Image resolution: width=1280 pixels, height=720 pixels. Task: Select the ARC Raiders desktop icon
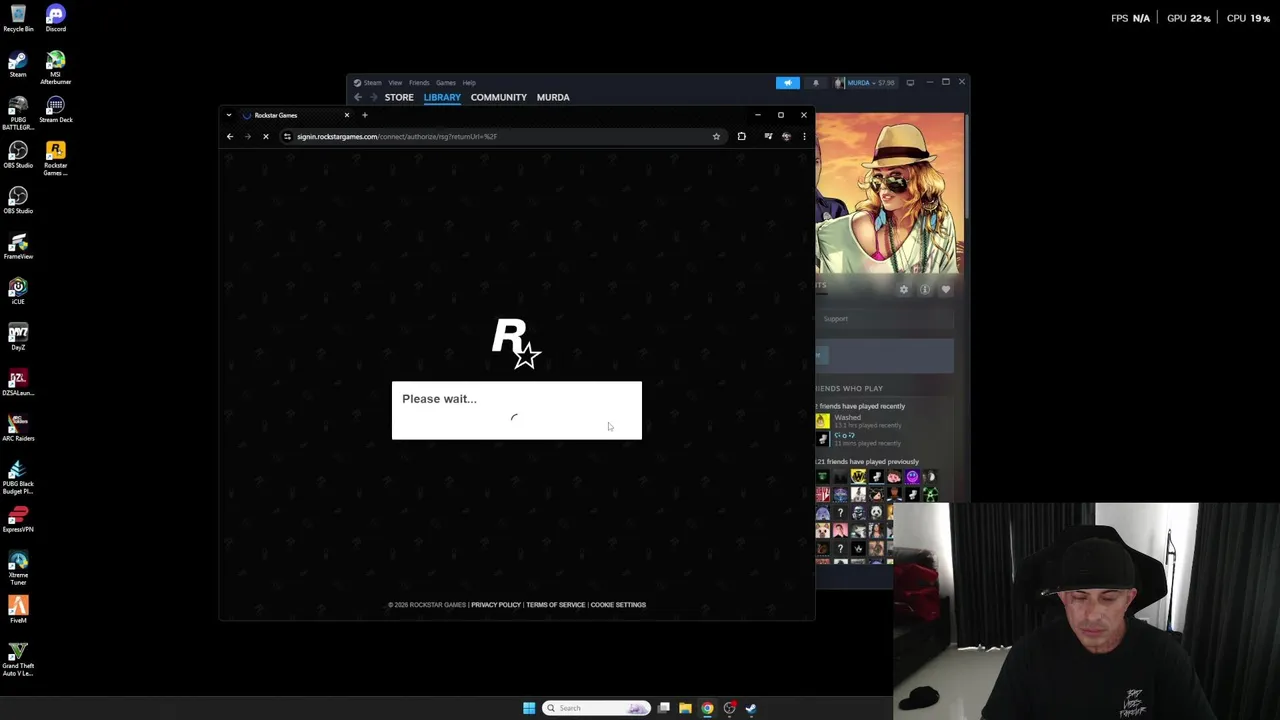click(18, 428)
